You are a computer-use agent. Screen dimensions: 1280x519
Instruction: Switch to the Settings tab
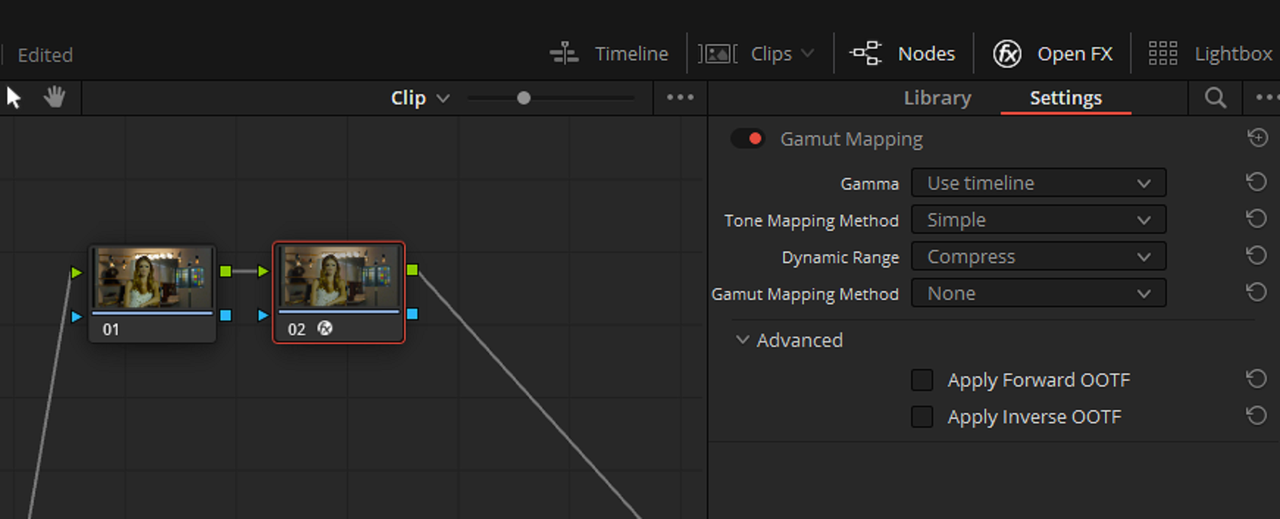tap(1066, 98)
